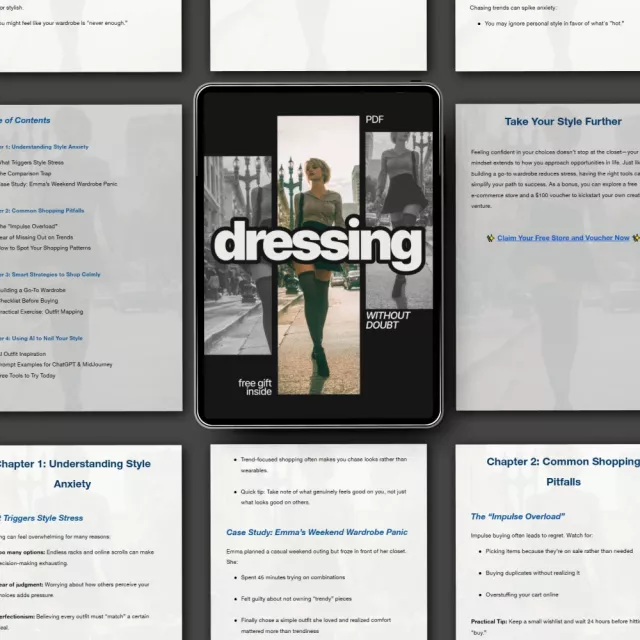Select Chapter 4: Using AI contents entry
Screen dimensions: 640x640
pos(42,338)
